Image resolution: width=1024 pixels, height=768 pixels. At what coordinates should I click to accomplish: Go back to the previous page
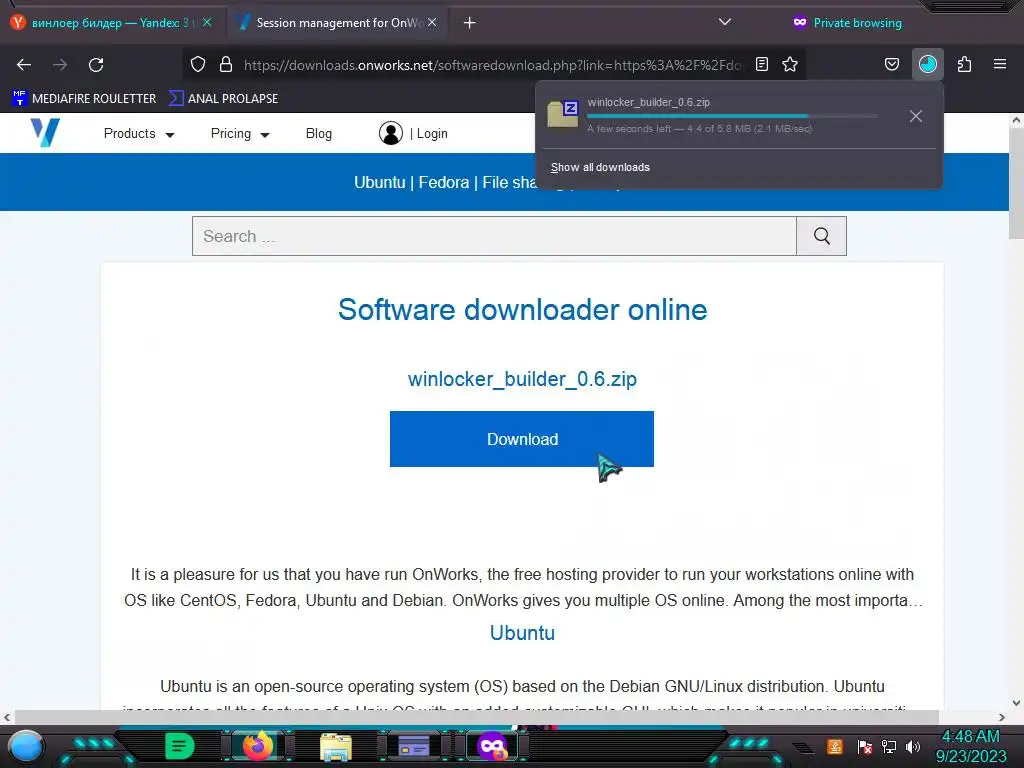tap(24, 65)
